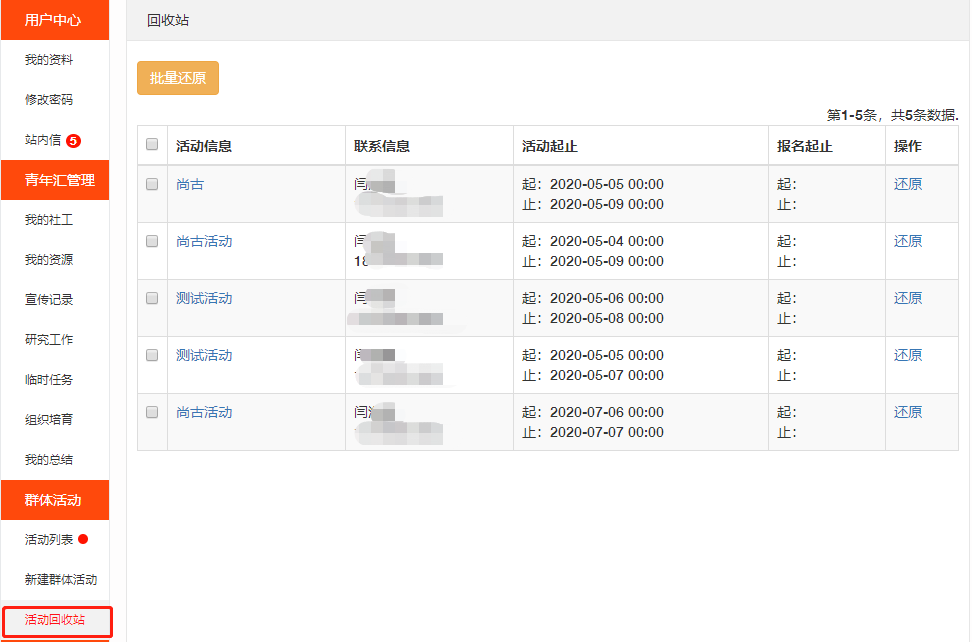Check the box for activity starting 2020-05-04

152,241
